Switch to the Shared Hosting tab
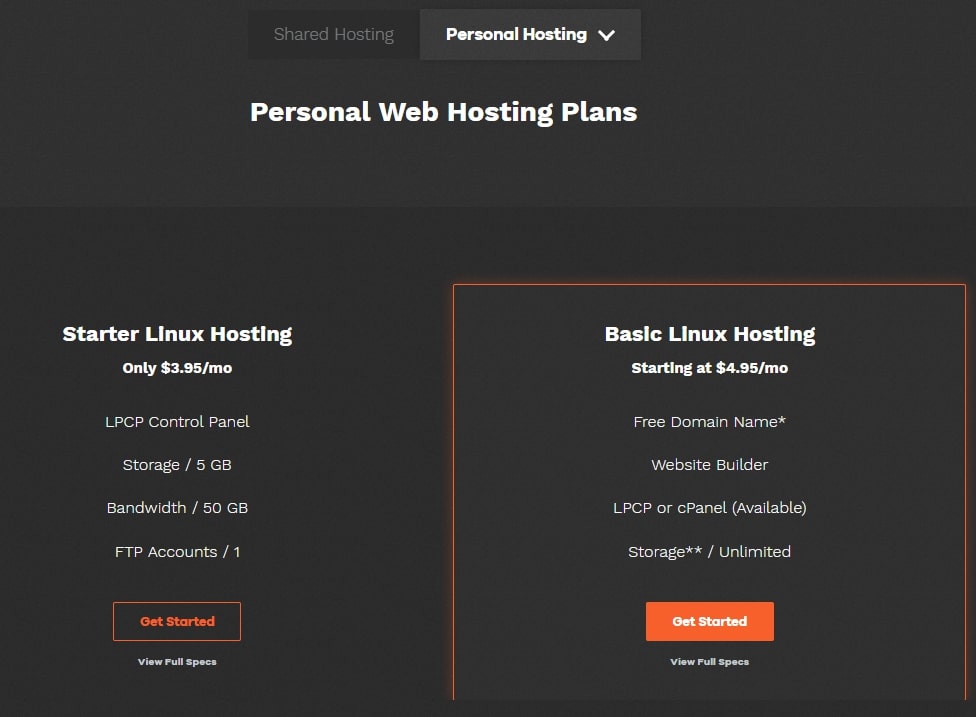The image size is (976, 717). click(x=334, y=34)
